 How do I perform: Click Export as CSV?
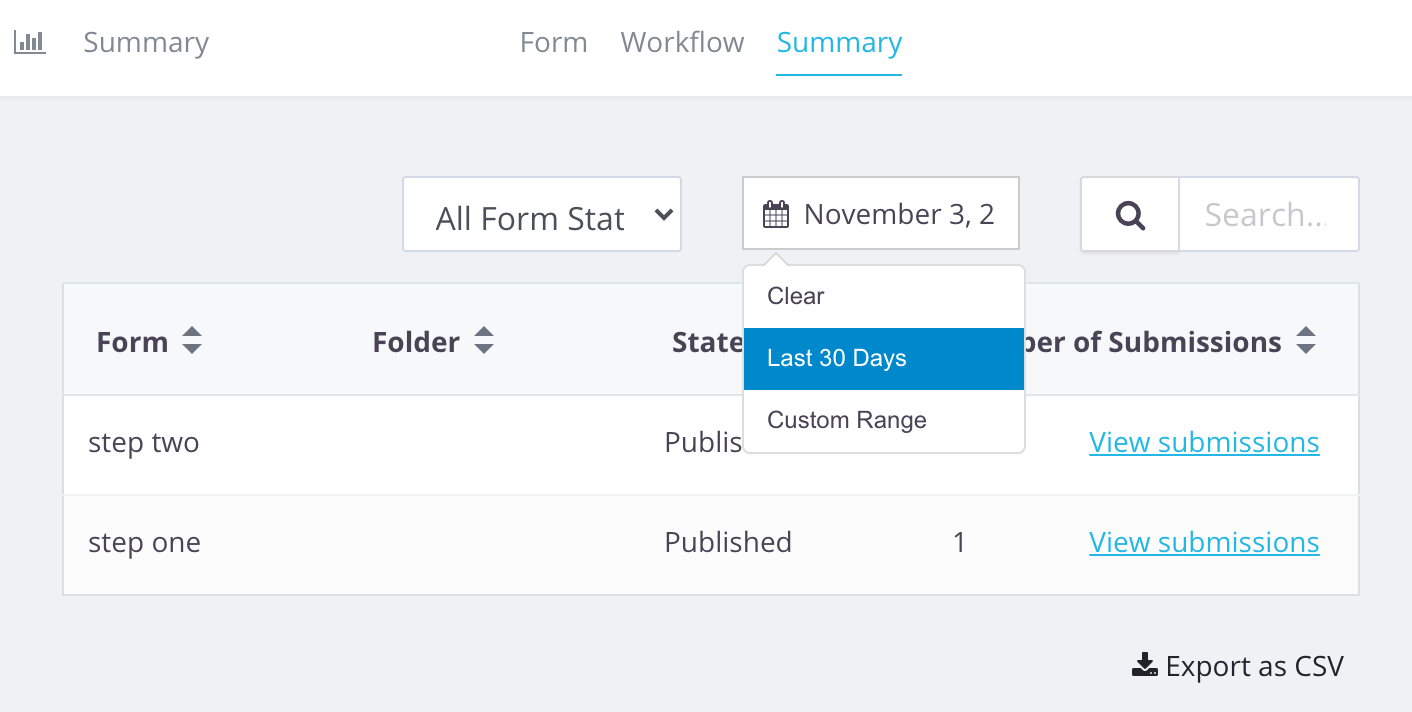[1254, 666]
